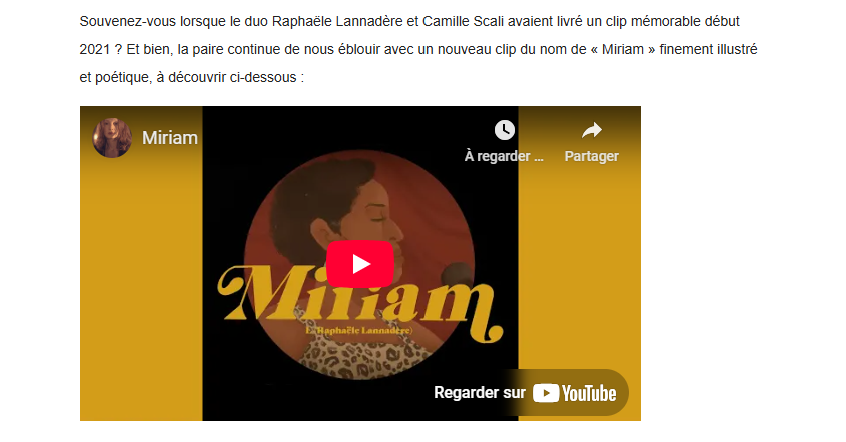
Task: Start the video with the red play button
Action: 360,264
